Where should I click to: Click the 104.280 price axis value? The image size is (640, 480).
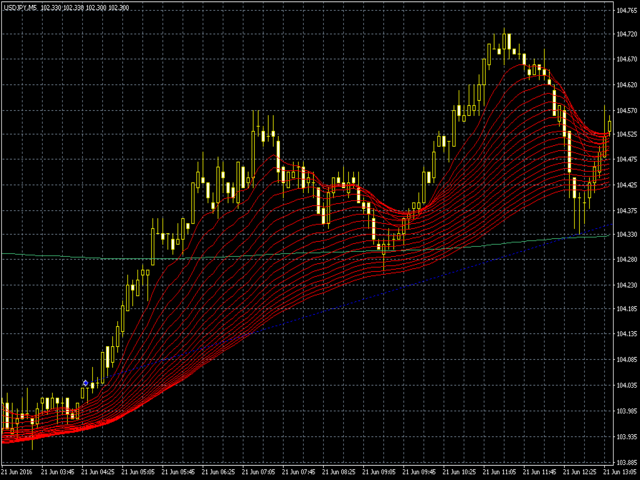pyautogui.click(x=627, y=260)
